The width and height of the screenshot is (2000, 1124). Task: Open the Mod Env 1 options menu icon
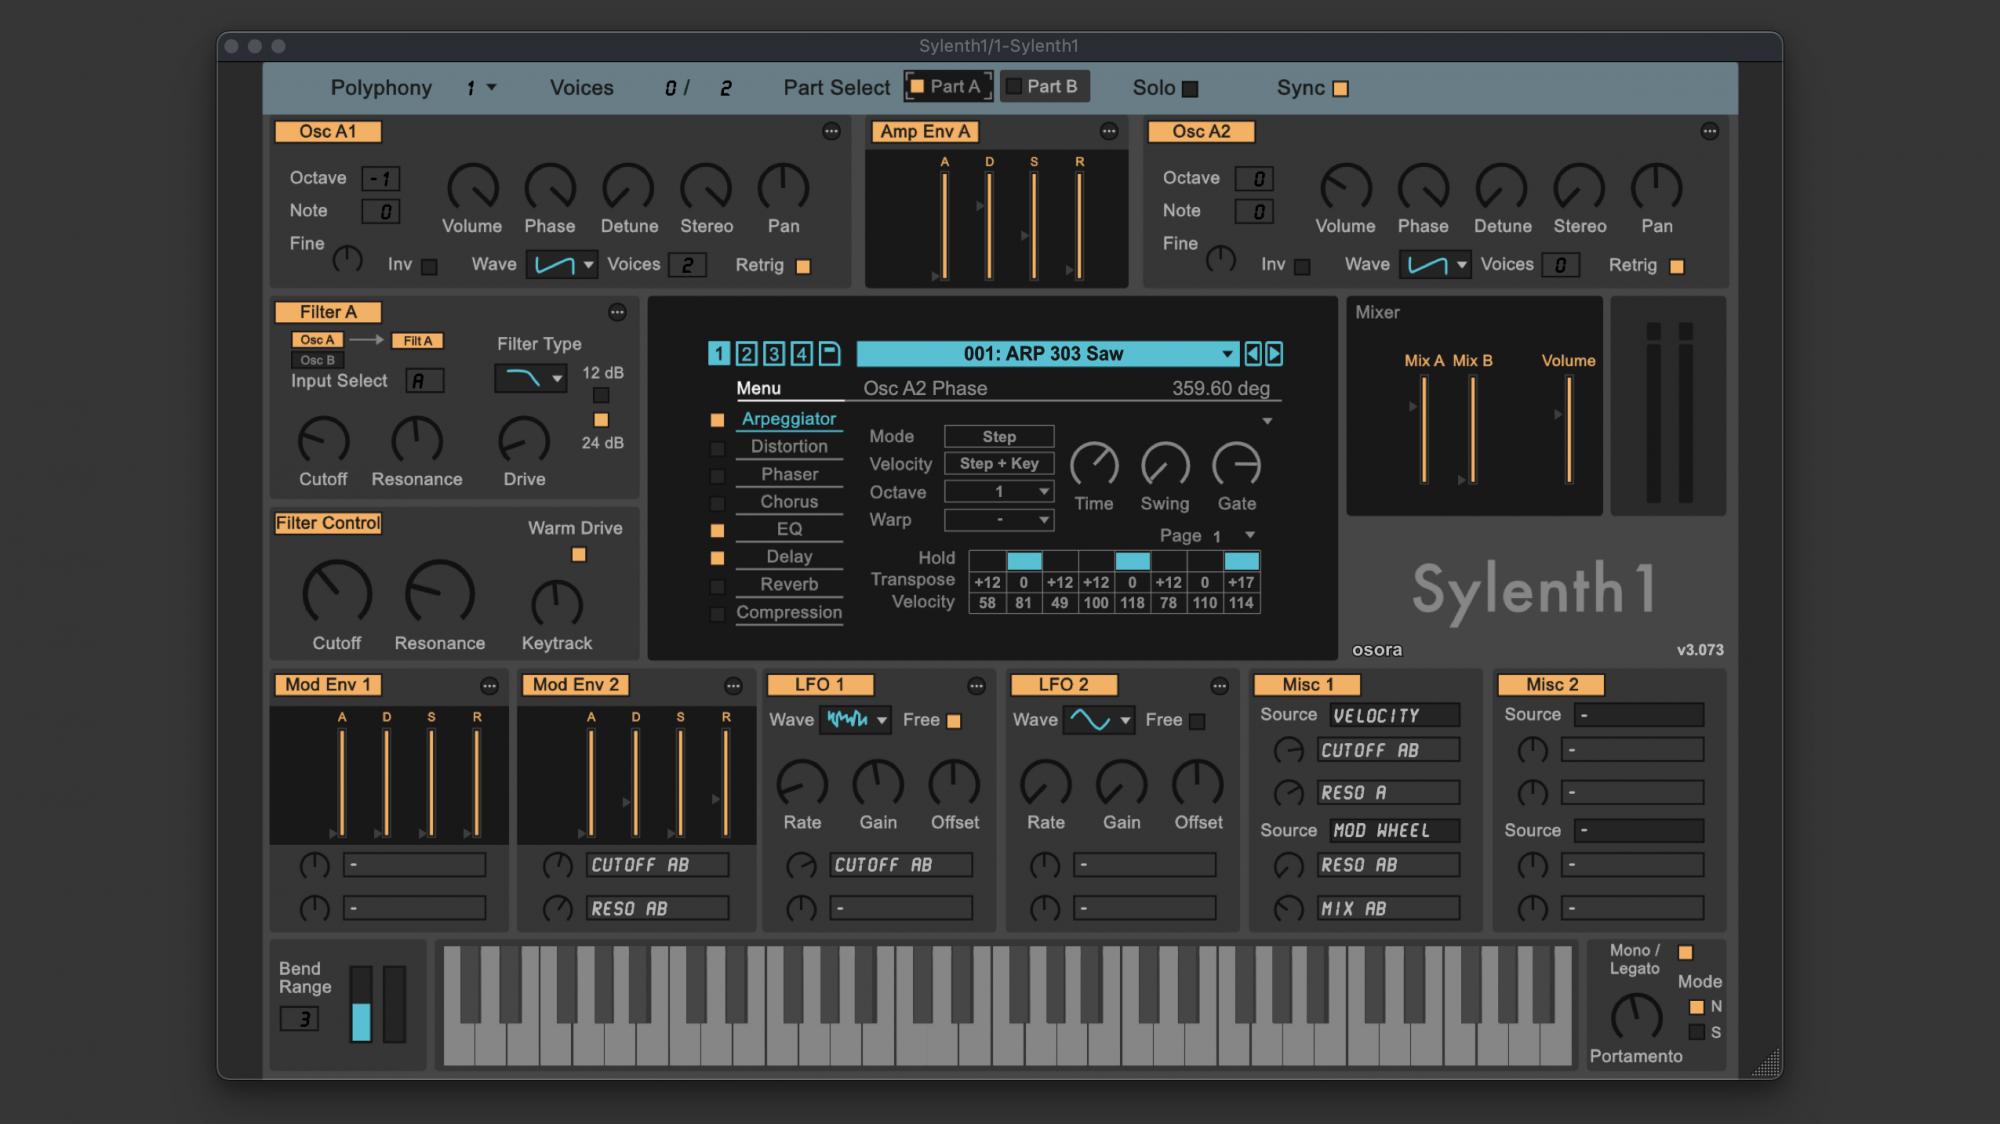coord(489,685)
